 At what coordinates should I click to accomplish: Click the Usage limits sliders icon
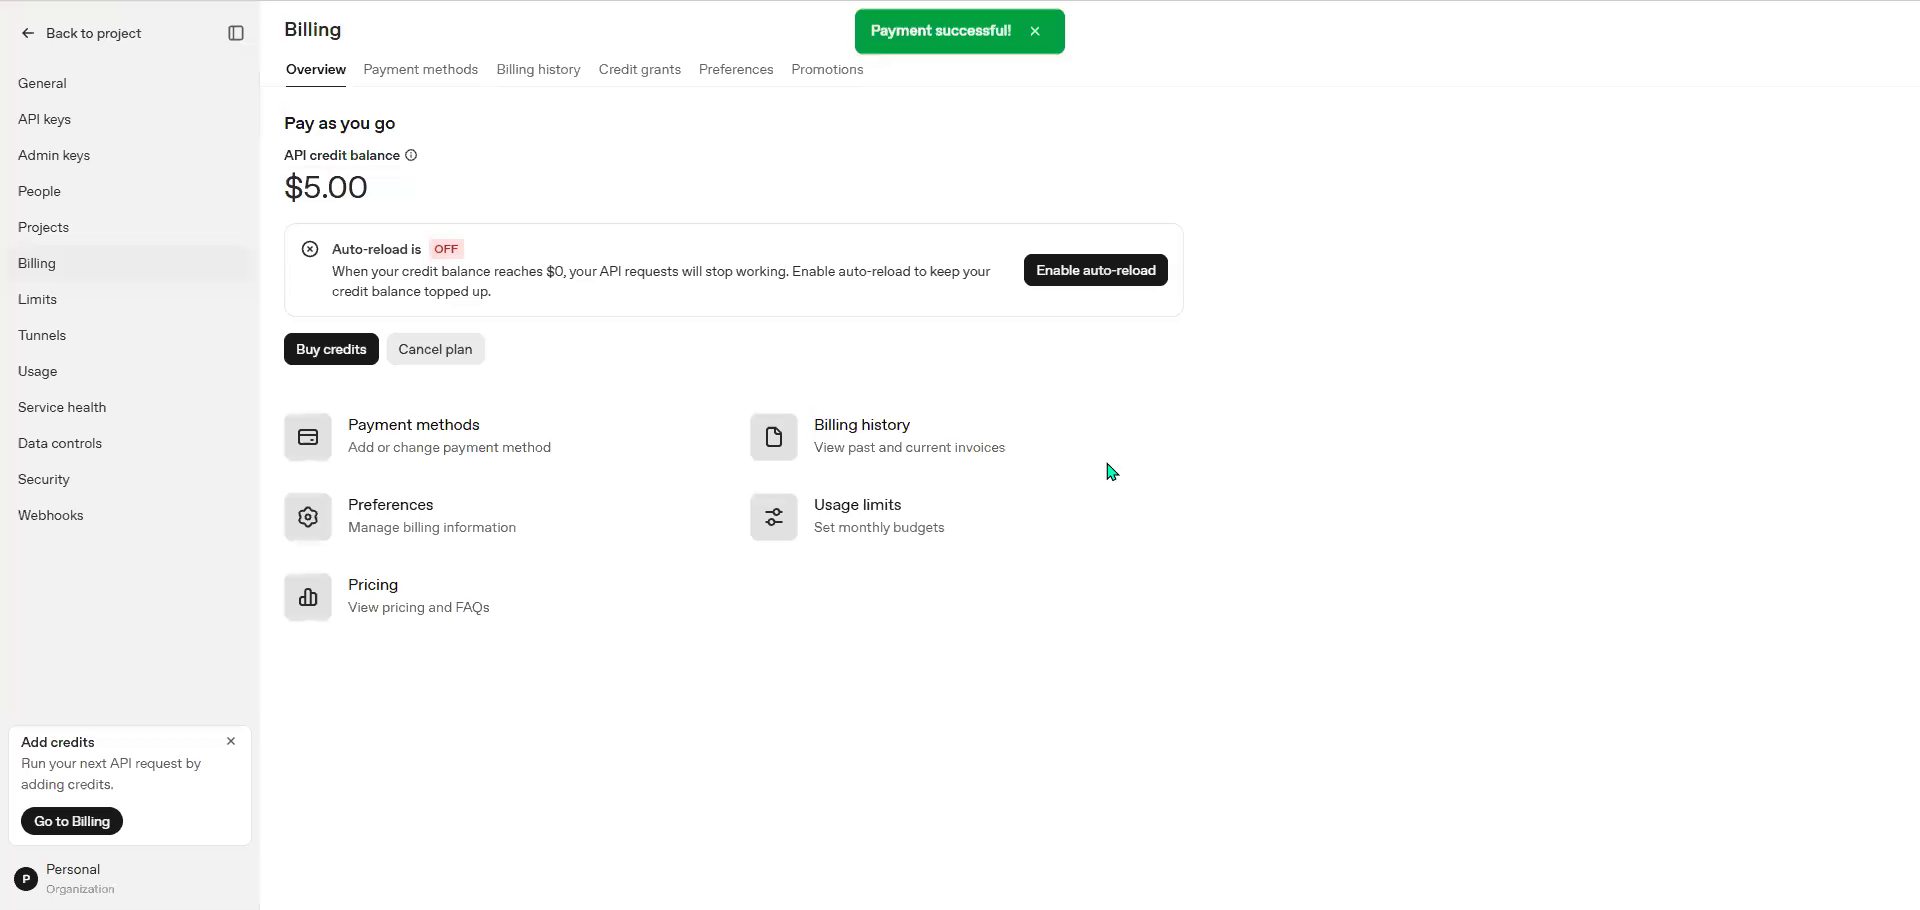tap(774, 517)
